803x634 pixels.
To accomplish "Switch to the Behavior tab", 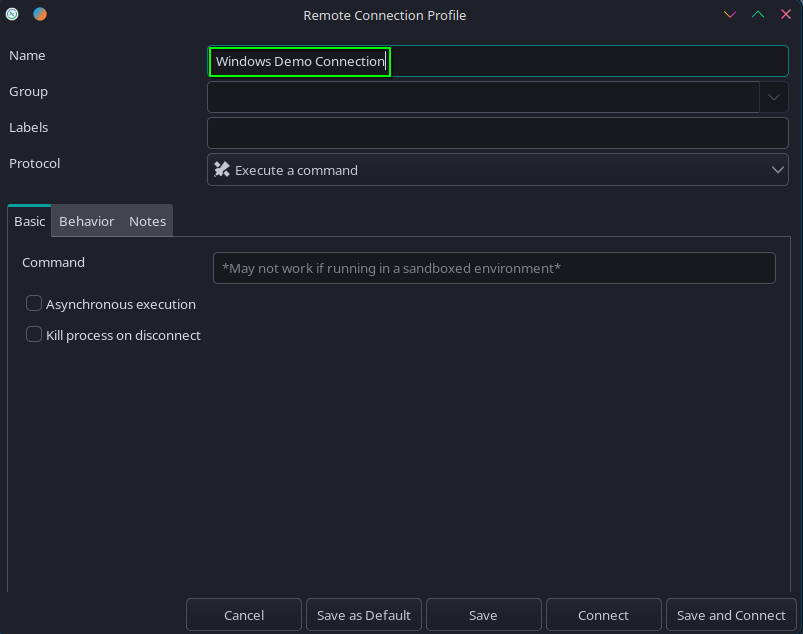I will pos(87,221).
